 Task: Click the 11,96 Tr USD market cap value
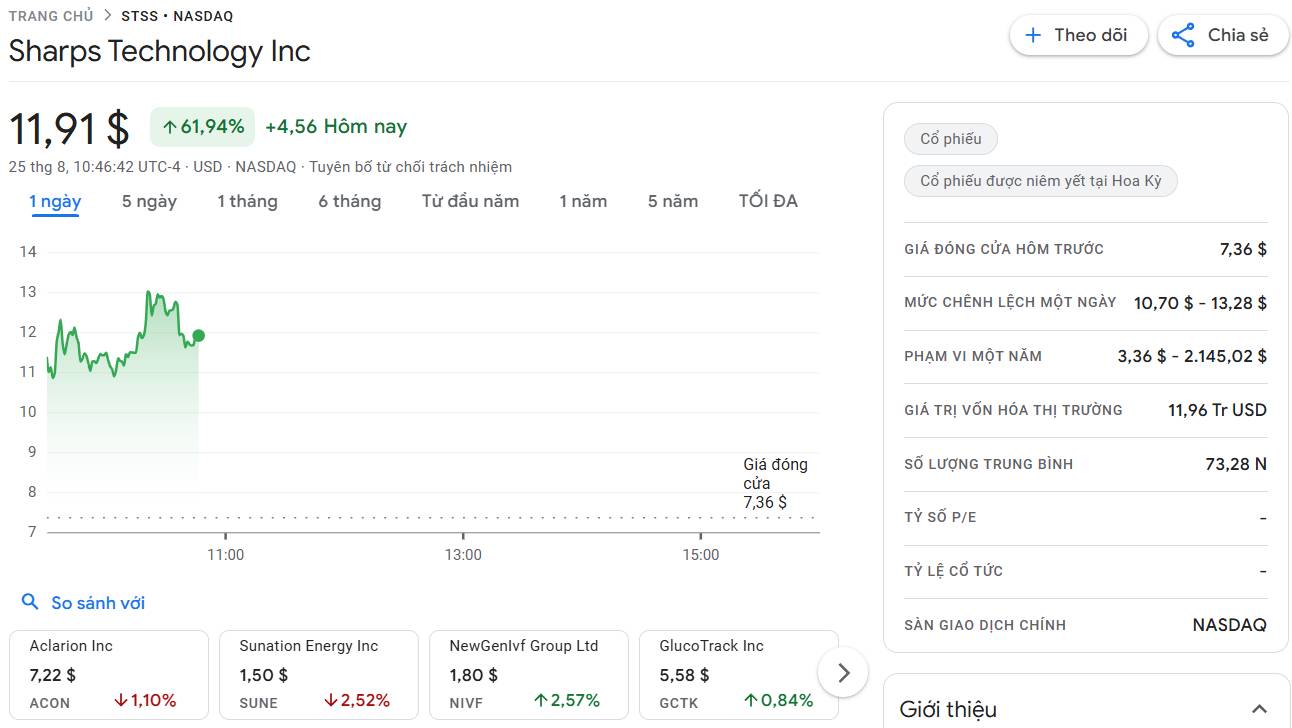1217,410
